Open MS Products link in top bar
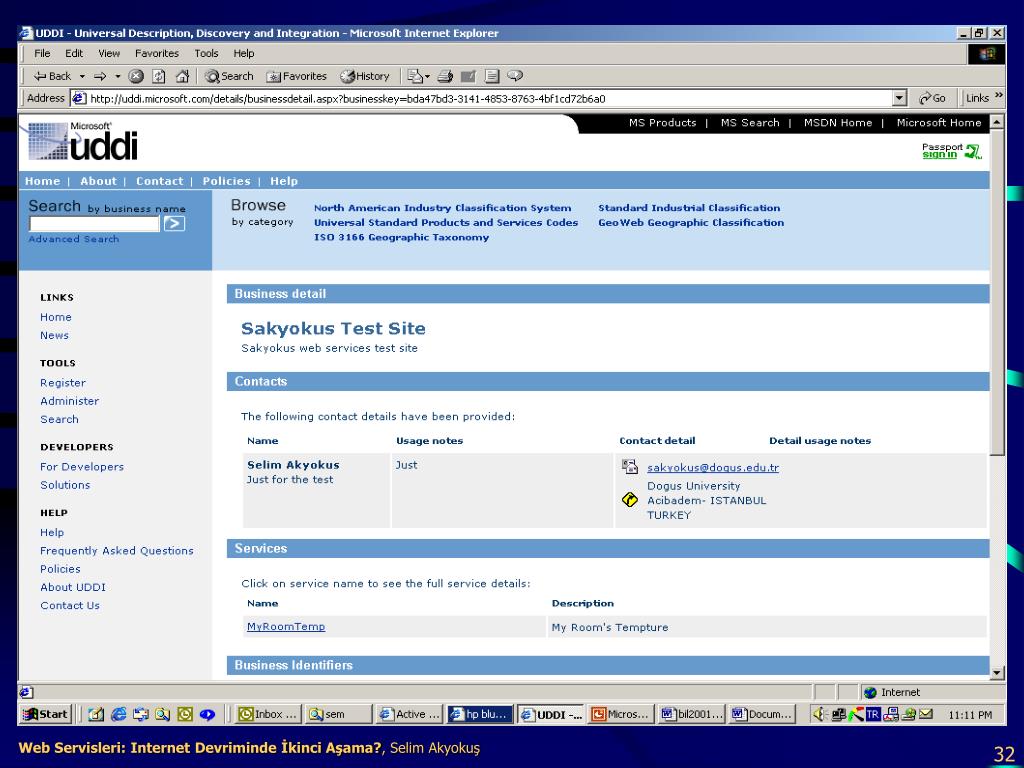The width and height of the screenshot is (1024, 768). point(662,123)
